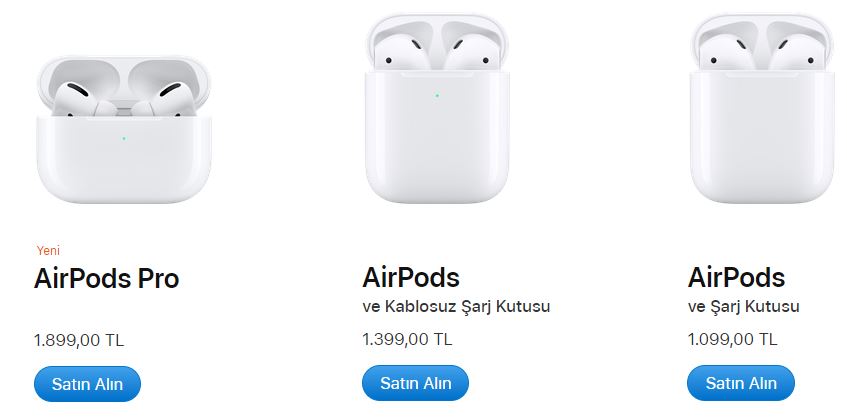The width and height of the screenshot is (847, 419).
Task: Open the AirPods Pro title link
Action: [x=106, y=279]
